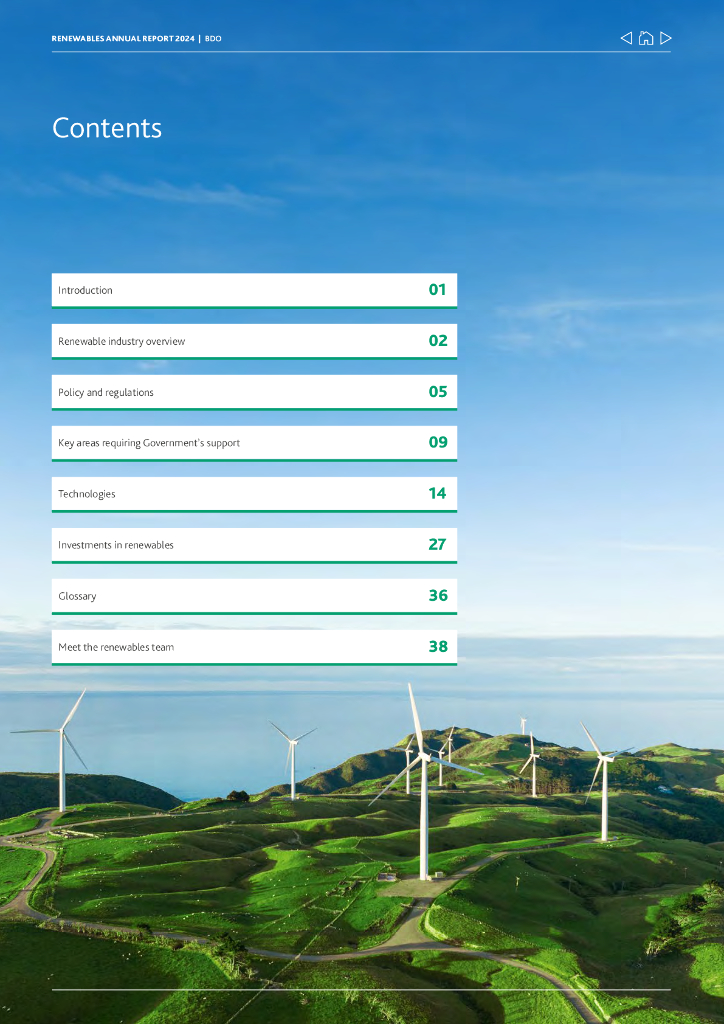The height and width of the screenshot is (1024, 724).
Task: Click the Renewables Annual Report 2024 header
Action: tap(123, 38)
